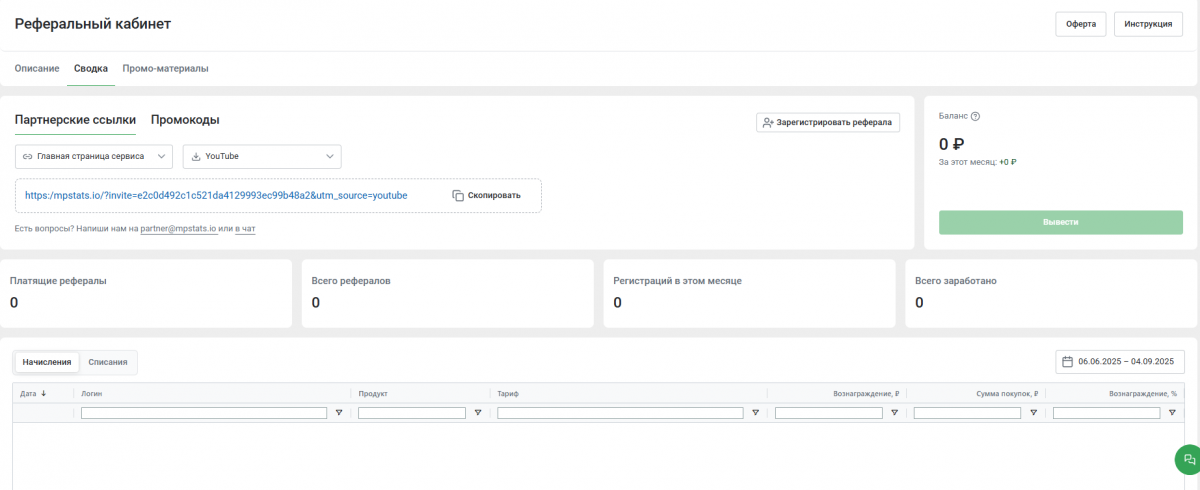Click filter icon for Сумма покупок column

point(1033,413)
